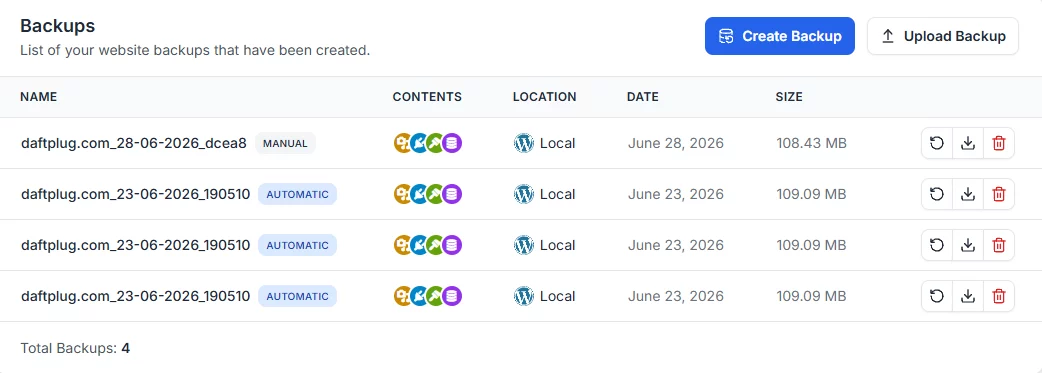
Task: Click AUTOMATIC badge on first automatic backup
Action: 298,194
